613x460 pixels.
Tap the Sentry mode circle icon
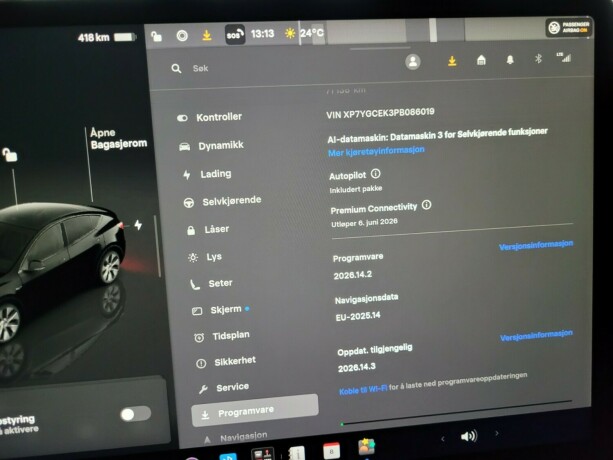(x=182, y=36)
